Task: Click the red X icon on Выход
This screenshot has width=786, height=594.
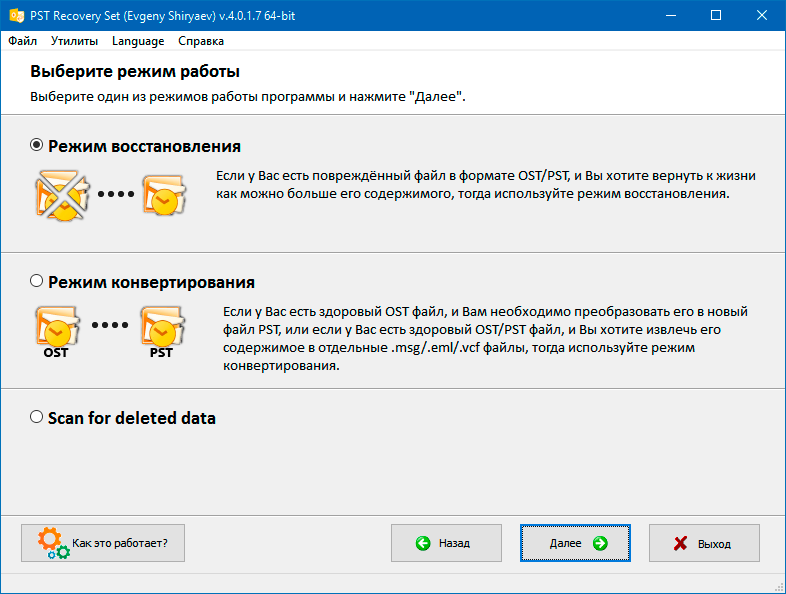Action: point(680,543)
